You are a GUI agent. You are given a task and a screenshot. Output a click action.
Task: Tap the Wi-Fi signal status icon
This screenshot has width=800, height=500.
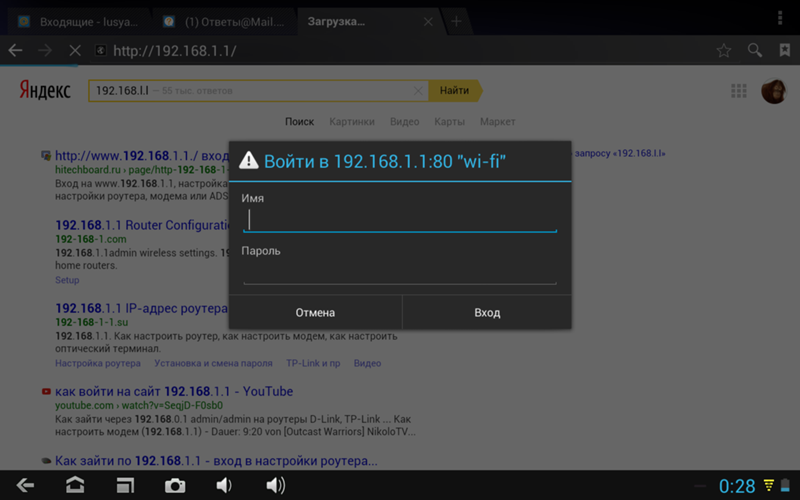[x=768, y=485]
